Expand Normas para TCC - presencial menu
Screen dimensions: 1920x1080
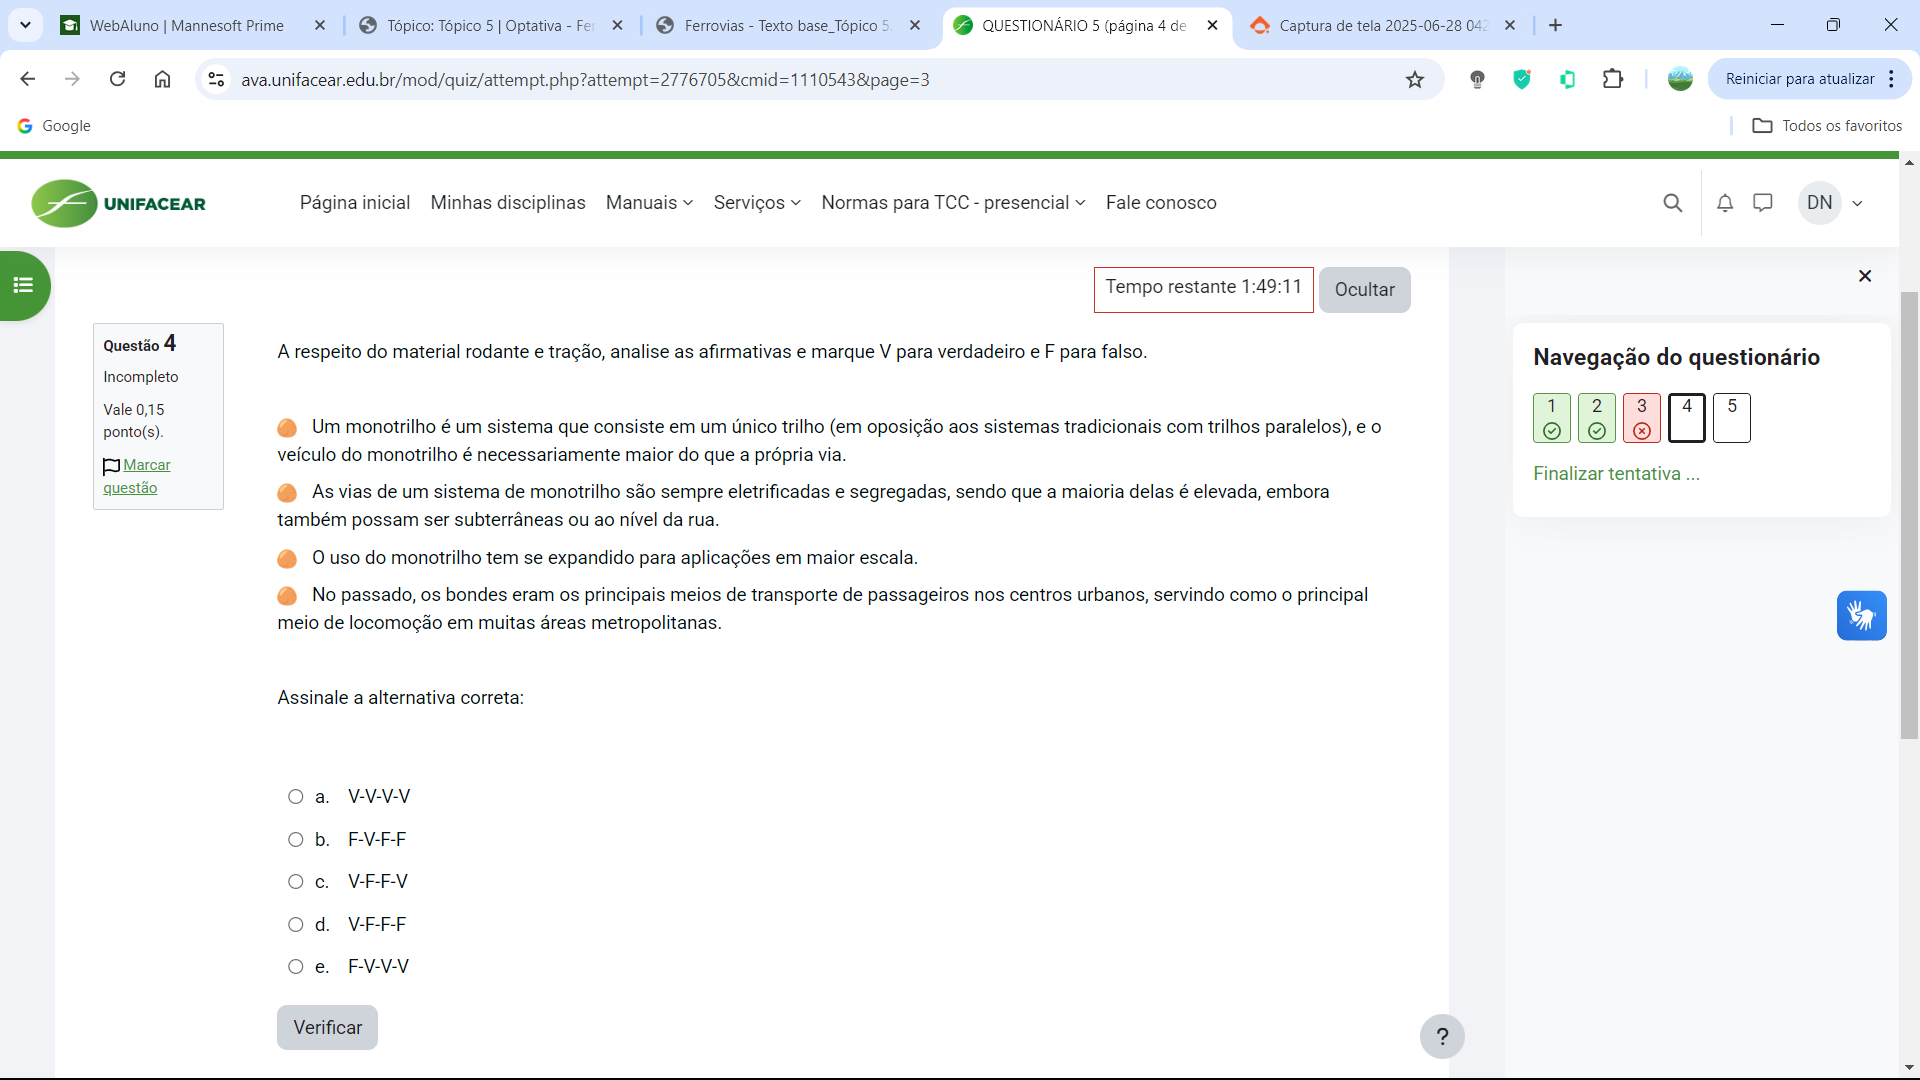point(953,203)
